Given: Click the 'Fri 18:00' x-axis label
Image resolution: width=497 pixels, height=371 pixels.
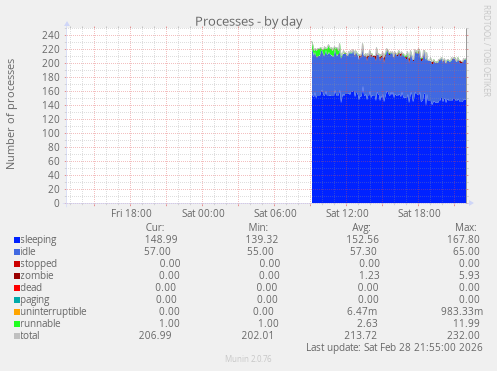Looking at the screenshot, I should (131, 213).
